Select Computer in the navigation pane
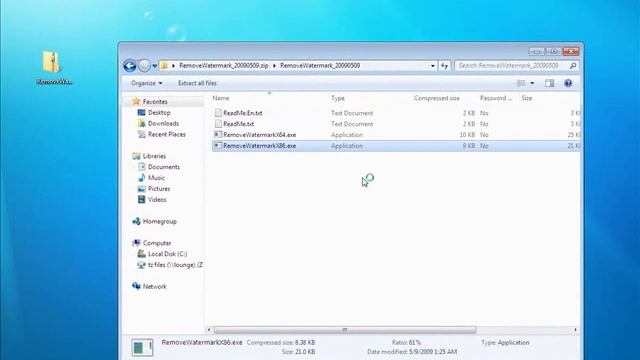Image resolution: width=640 pixels, height=360 pixels. (x=157, y=243)
